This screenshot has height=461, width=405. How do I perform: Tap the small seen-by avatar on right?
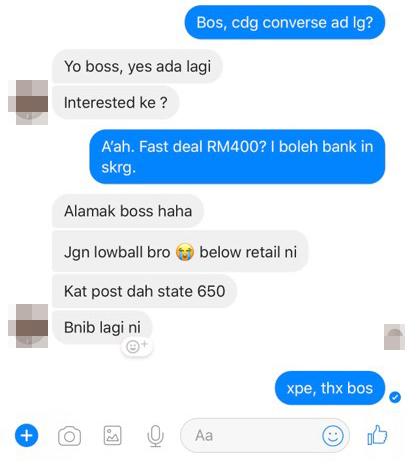pos(394,337)
